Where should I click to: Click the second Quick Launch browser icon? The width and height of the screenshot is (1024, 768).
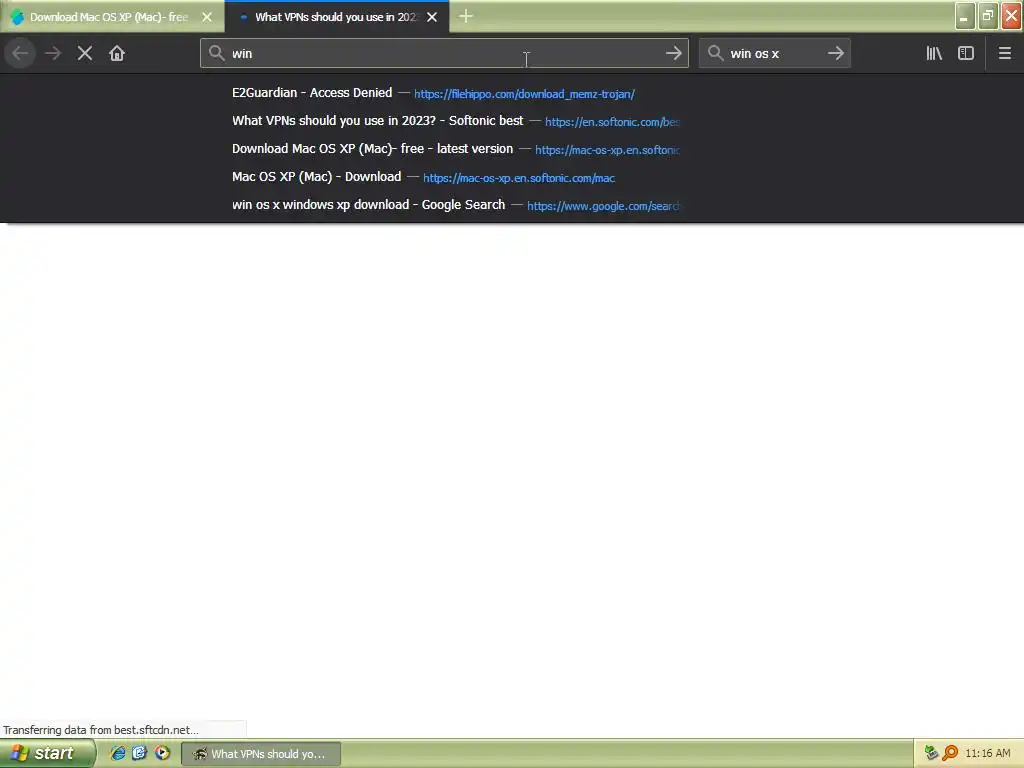pos(140,754)
